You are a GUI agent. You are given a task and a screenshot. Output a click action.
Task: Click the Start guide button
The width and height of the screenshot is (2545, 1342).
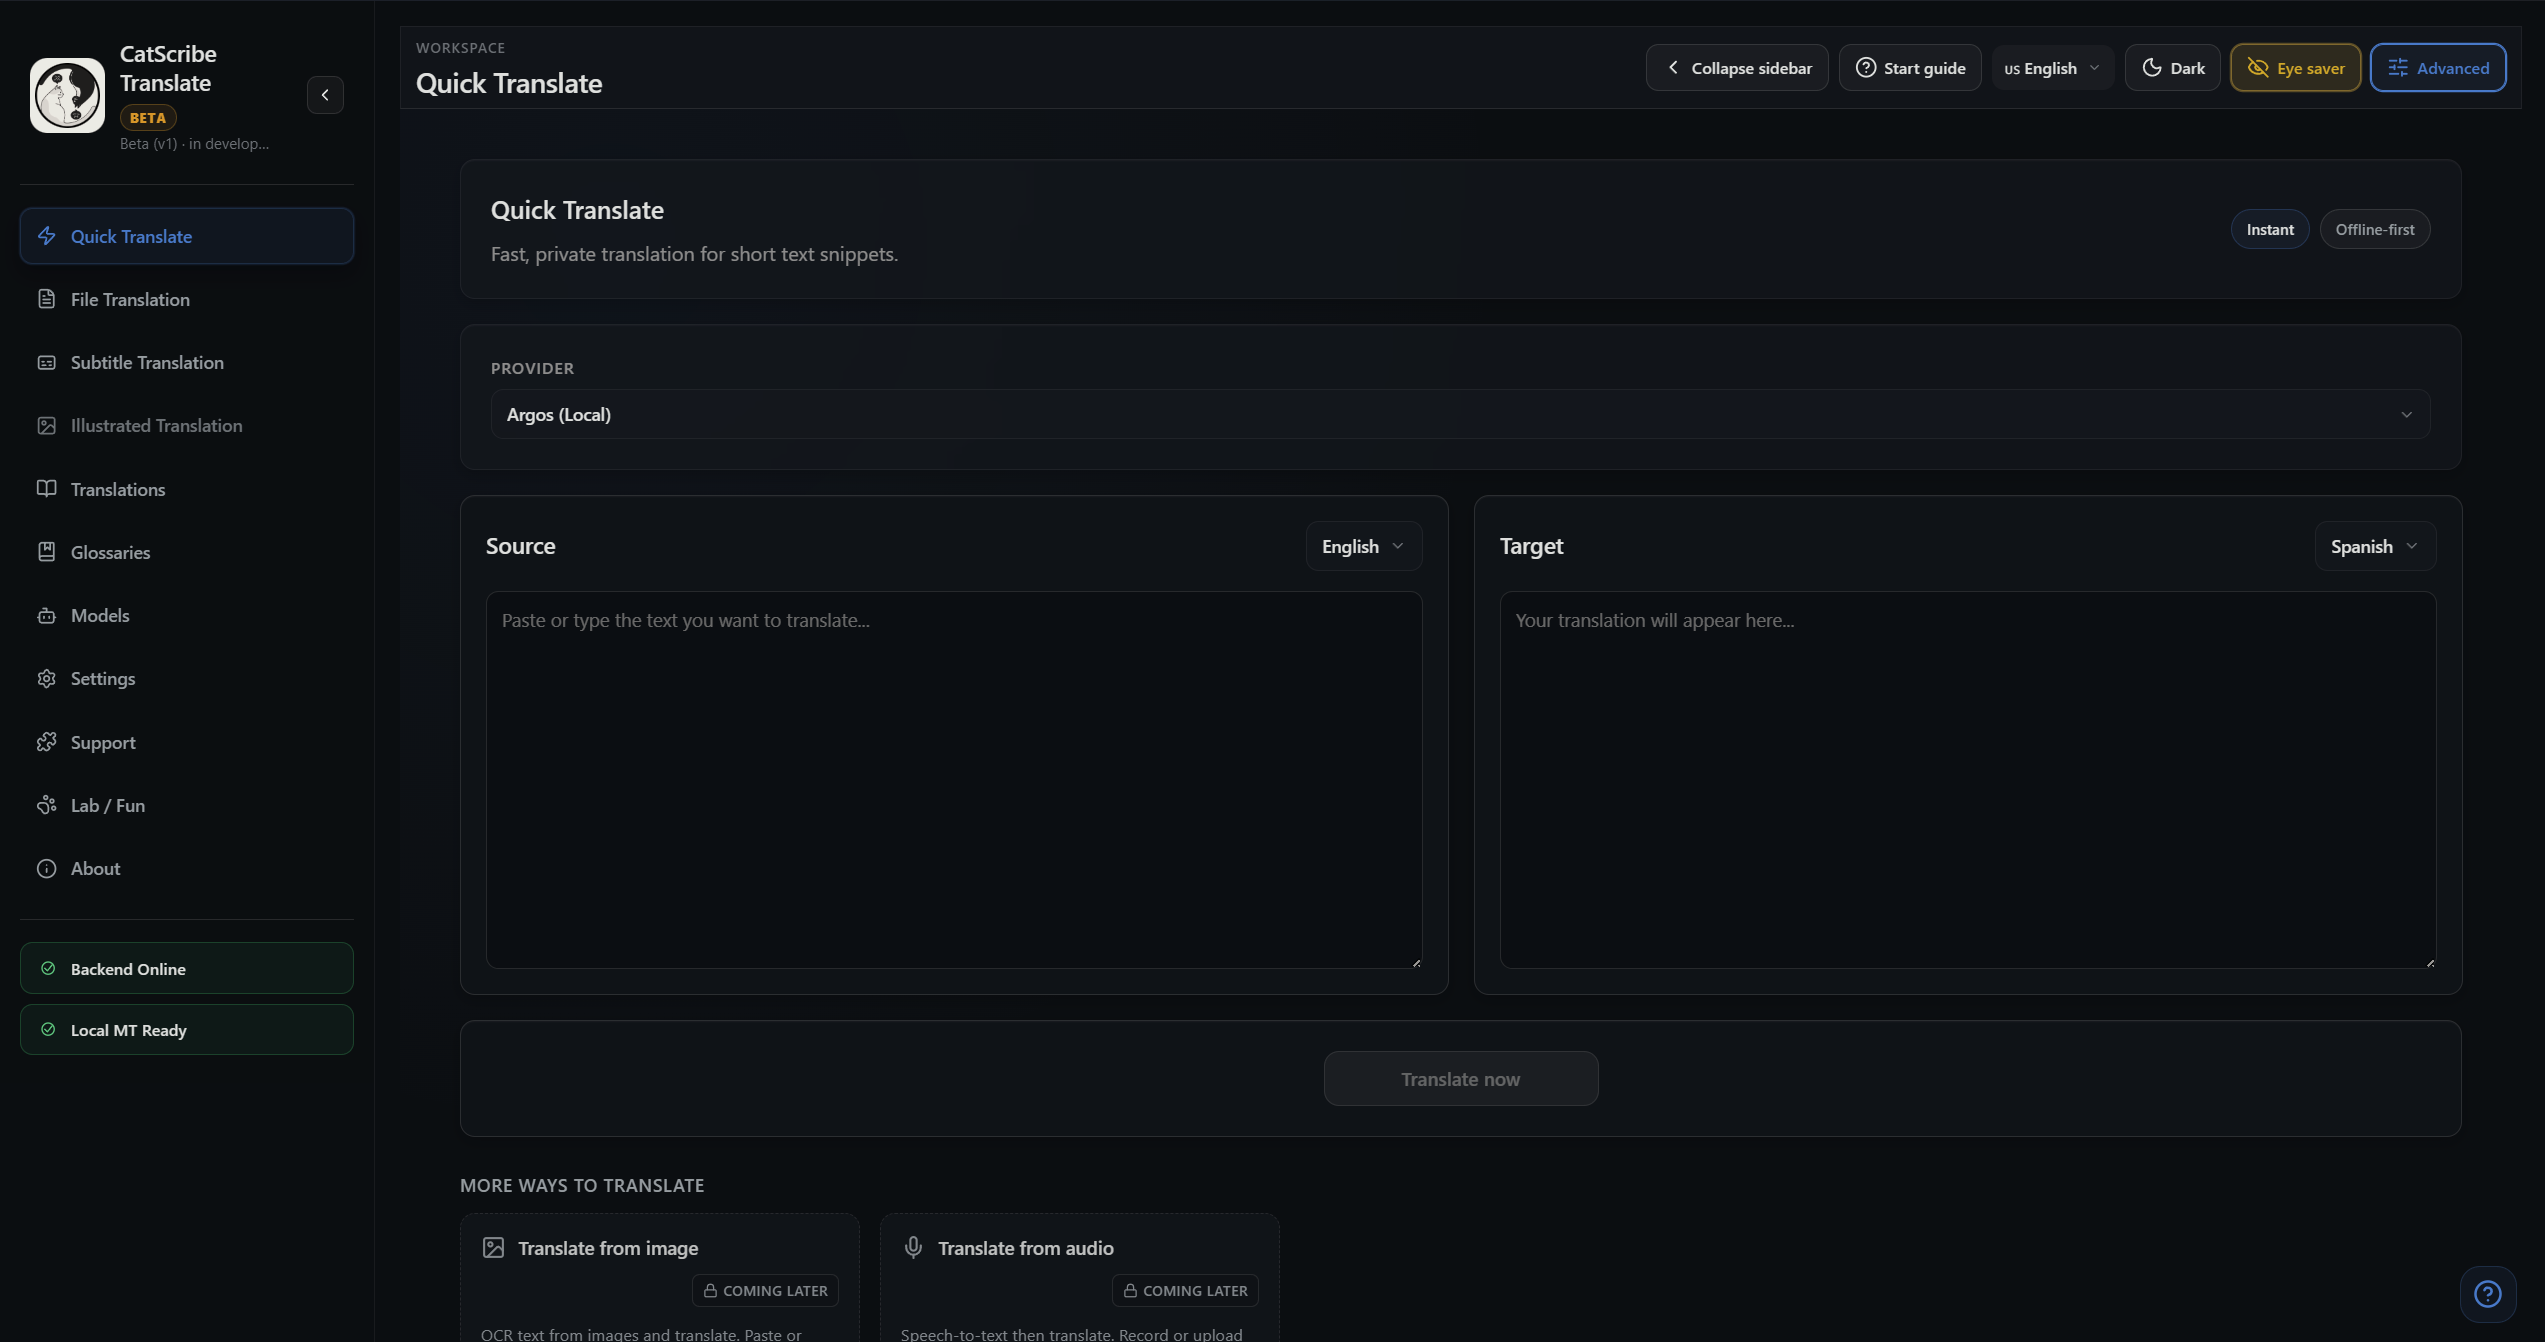coord(1909,68)
